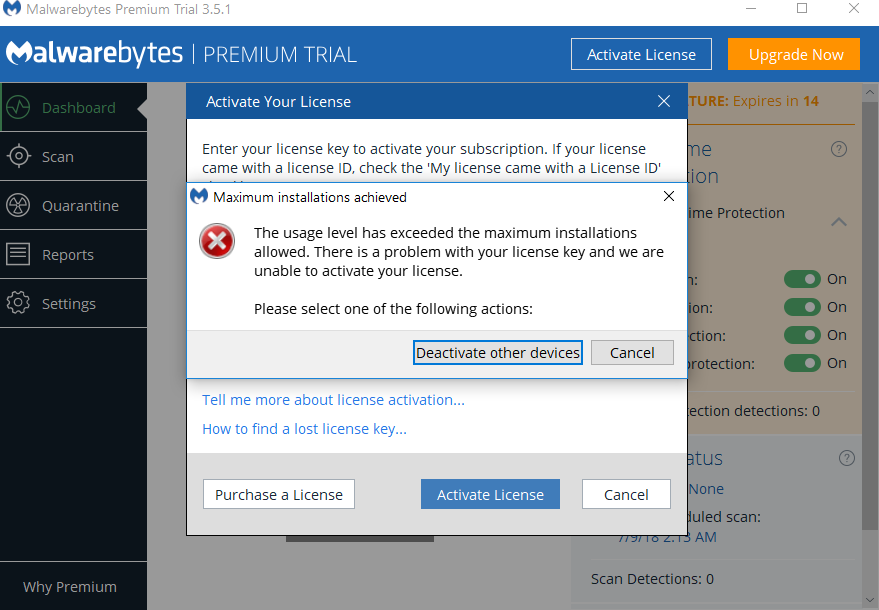The width and height of the screenshot is (879, 610).
Task: Toggle Ransomware protection switch on the dashboard
Action: pos(802,363)
